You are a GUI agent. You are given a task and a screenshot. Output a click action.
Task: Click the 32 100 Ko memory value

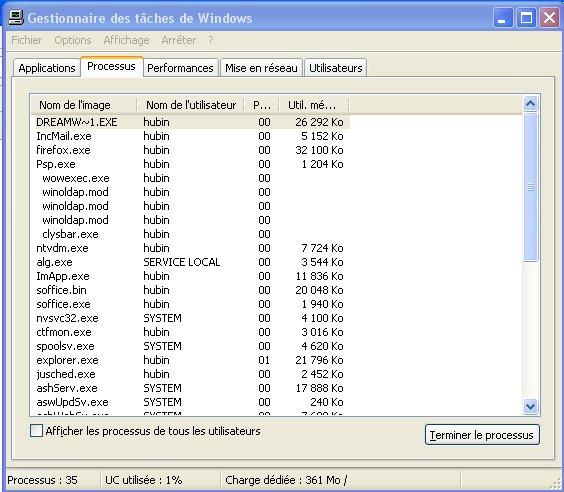point(319,150)
